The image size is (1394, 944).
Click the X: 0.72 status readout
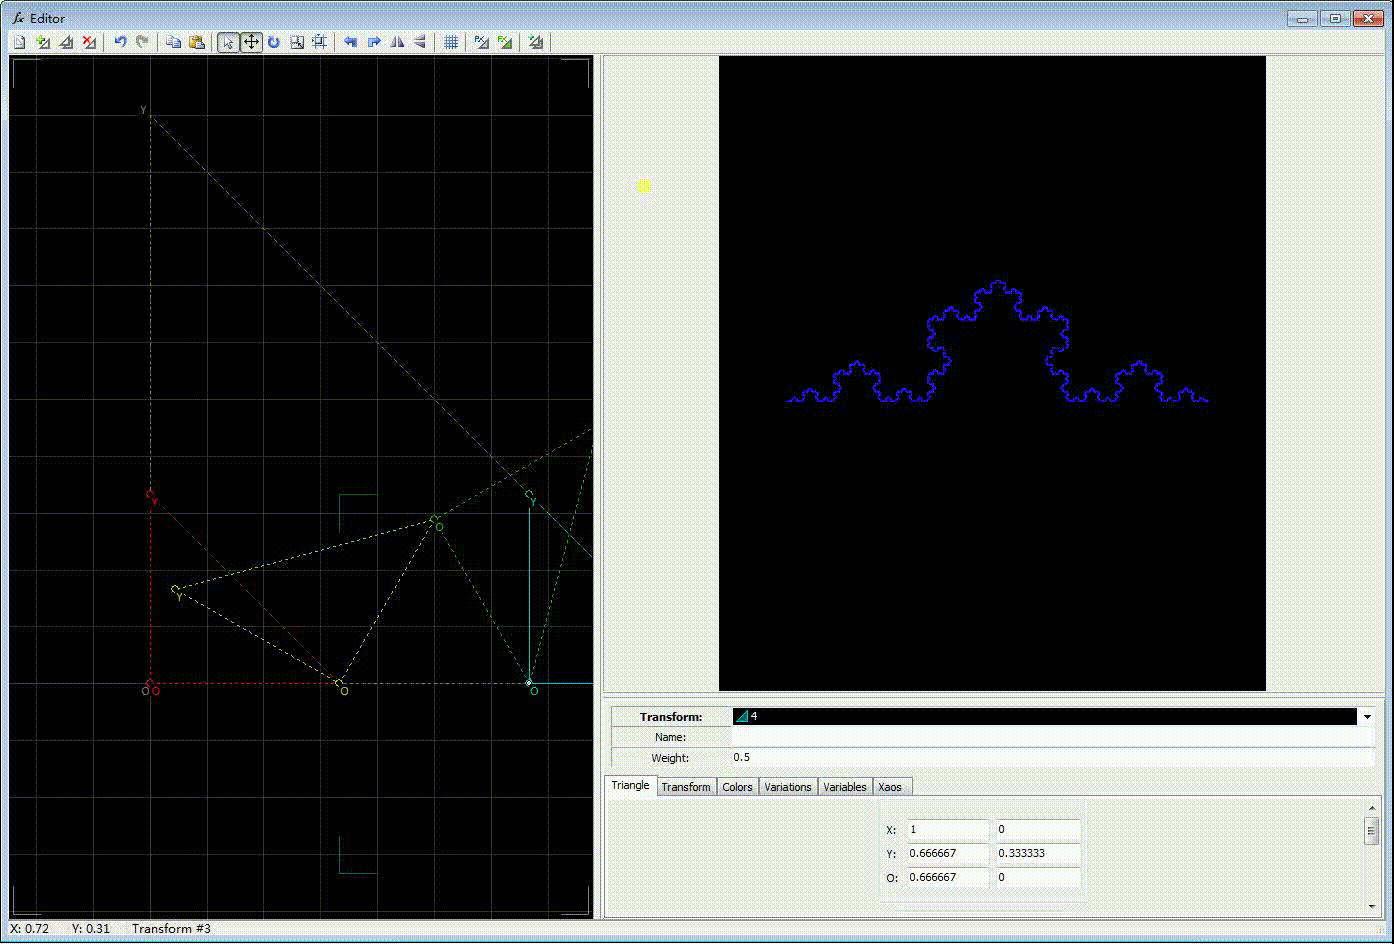29,929
